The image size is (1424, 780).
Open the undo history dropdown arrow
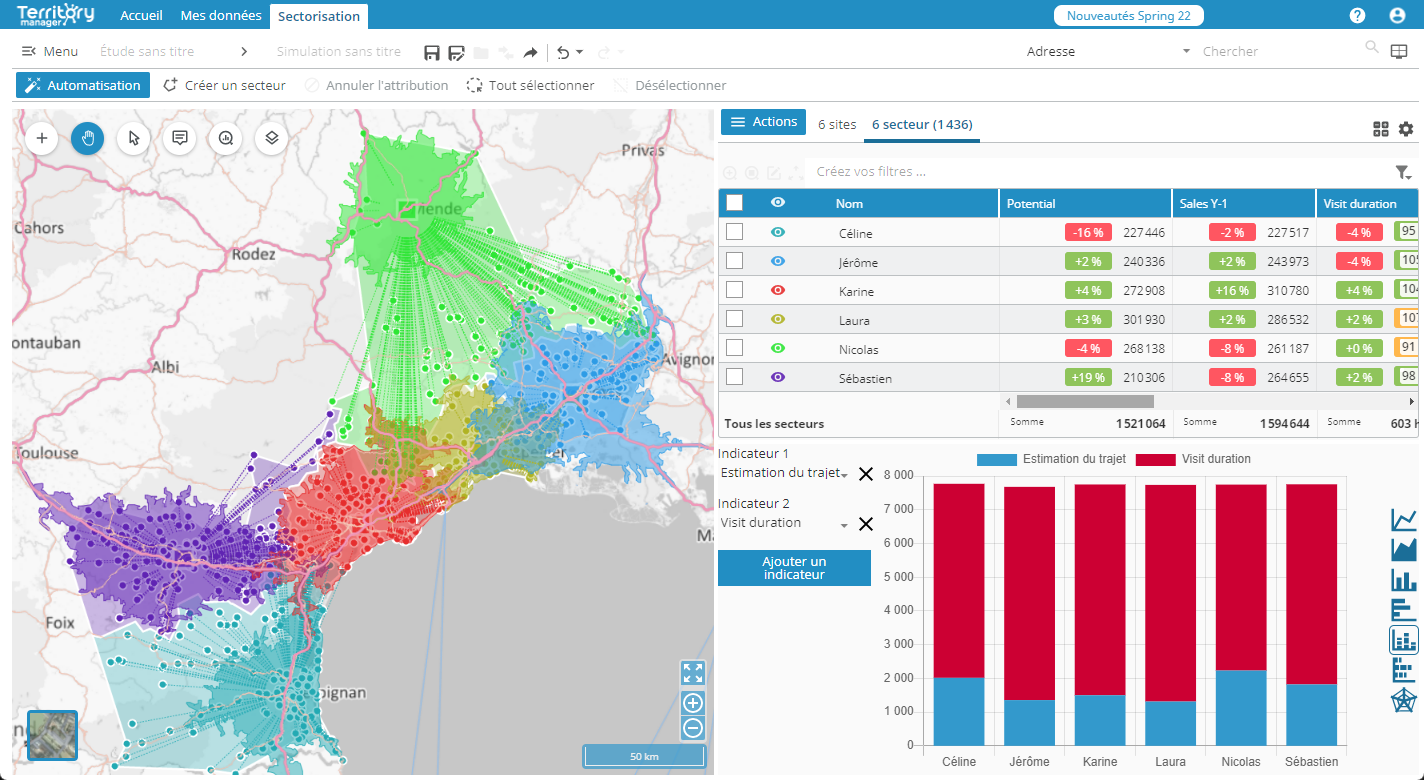[580, 52]
